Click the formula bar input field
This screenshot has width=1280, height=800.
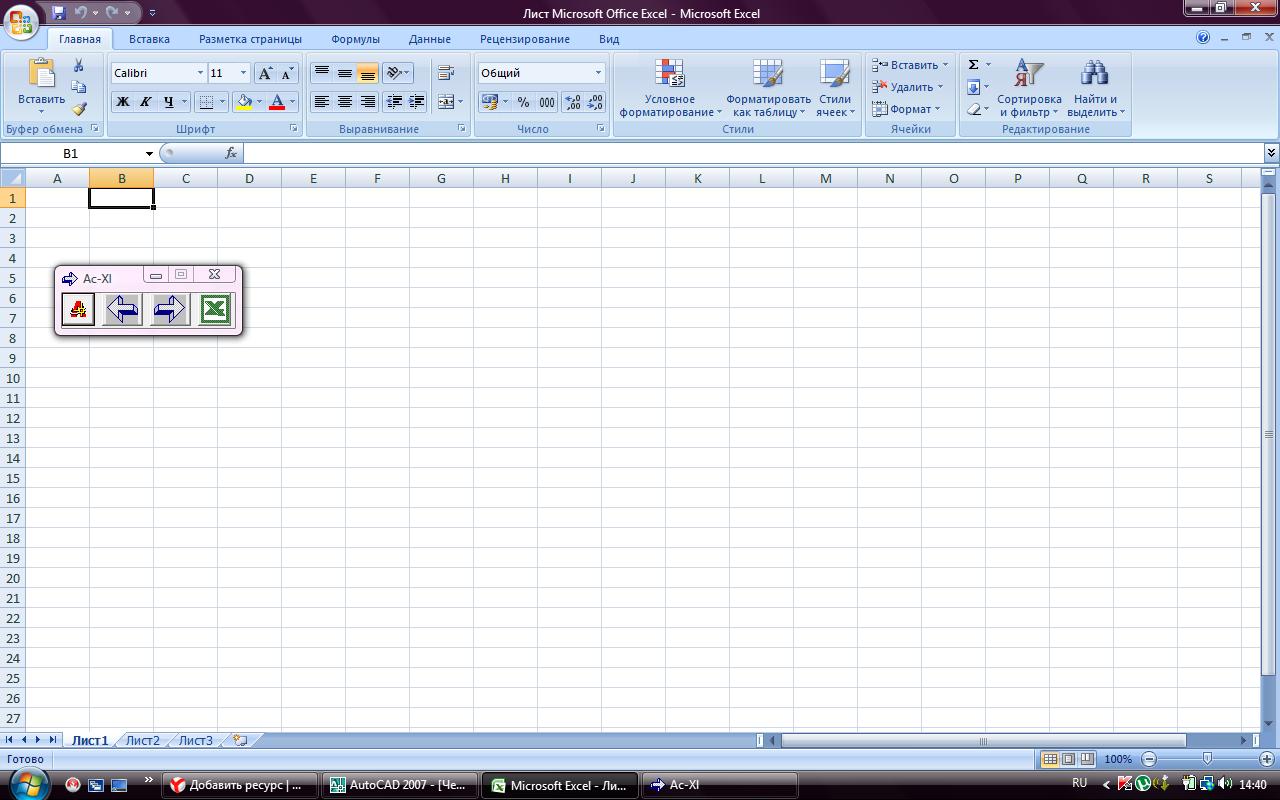(x=750, y=153)
